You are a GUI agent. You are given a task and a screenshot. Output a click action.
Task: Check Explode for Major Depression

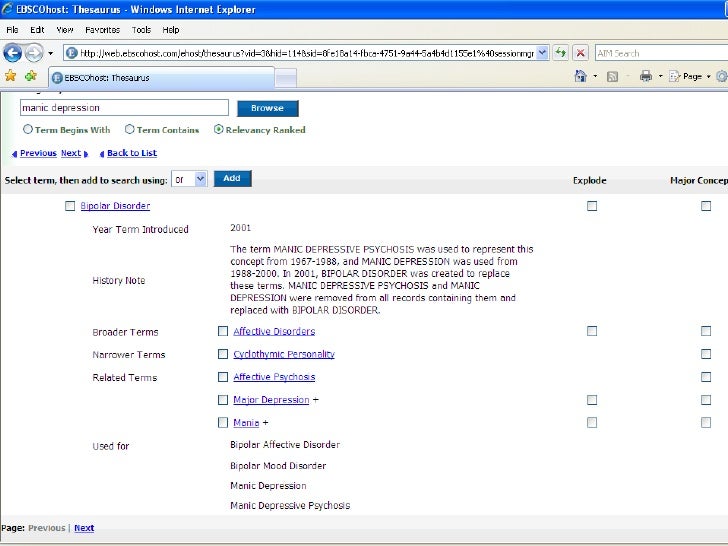point(592,400)
